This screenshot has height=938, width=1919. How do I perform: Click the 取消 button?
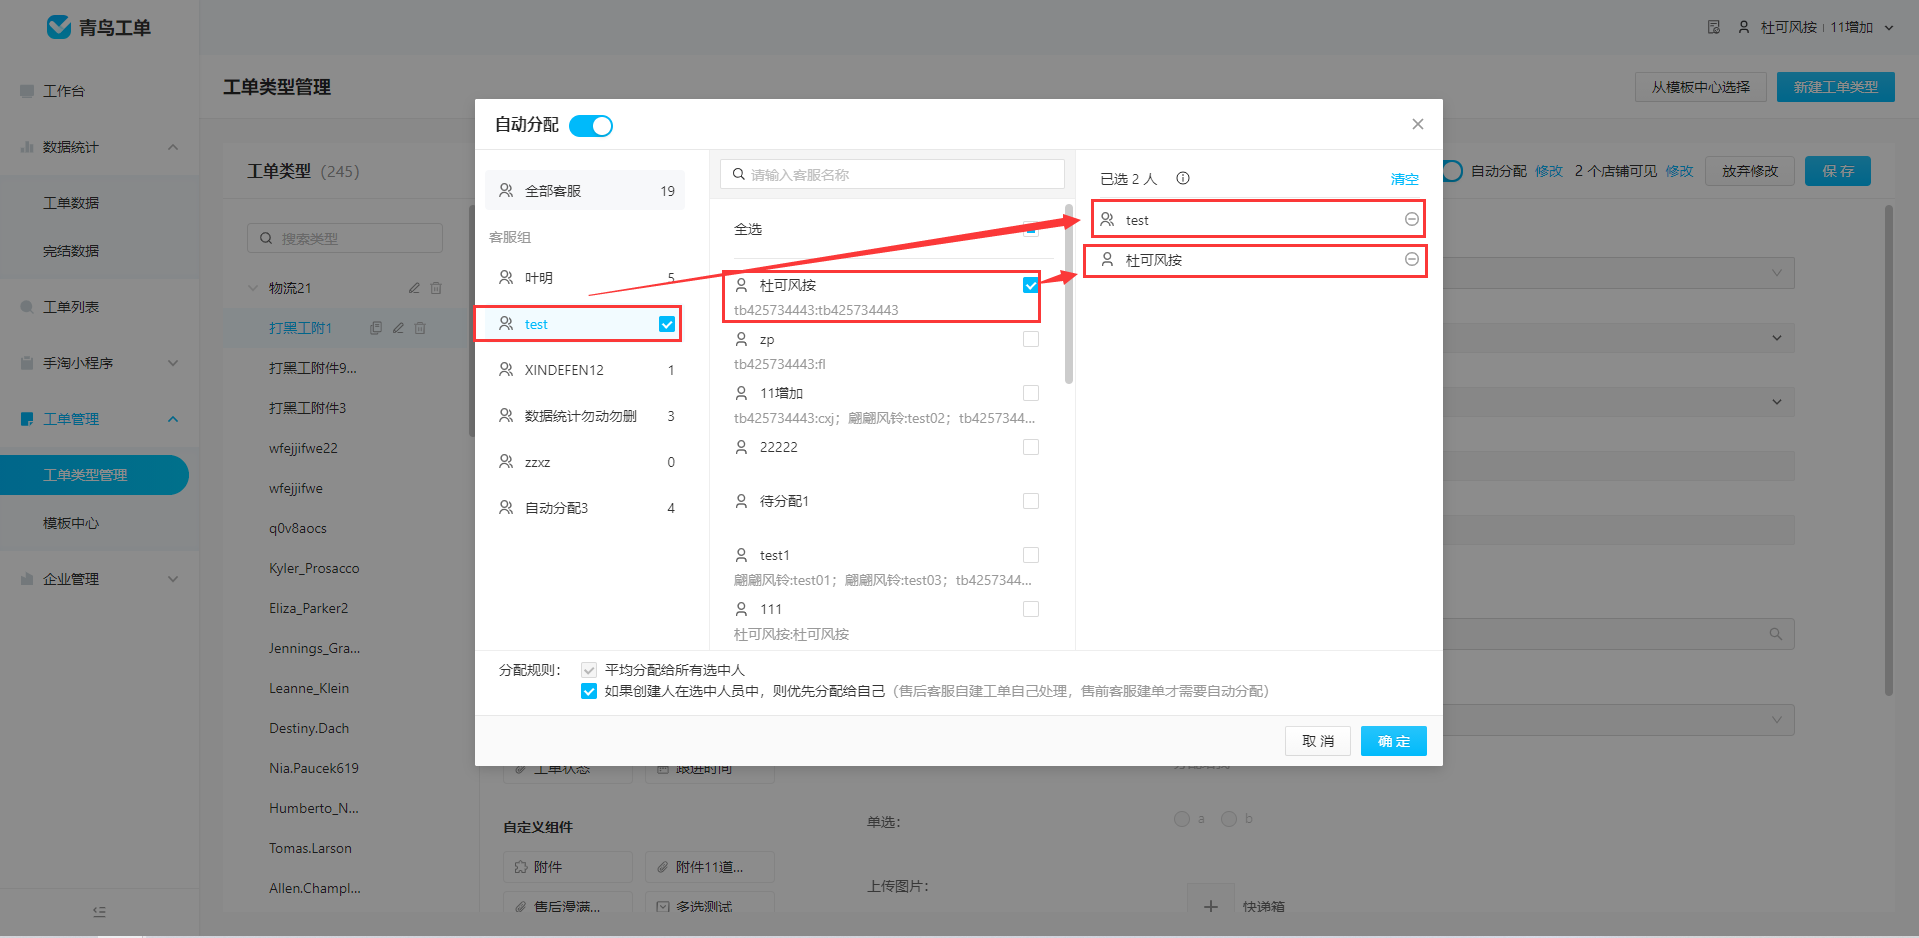1318,741
